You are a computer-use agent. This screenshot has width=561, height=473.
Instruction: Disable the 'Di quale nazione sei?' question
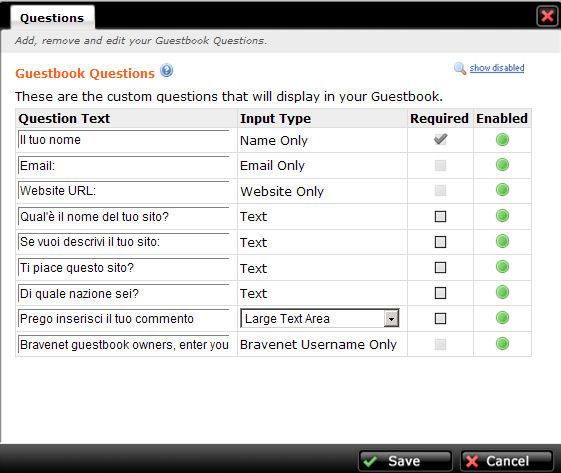tap(502, 292)
